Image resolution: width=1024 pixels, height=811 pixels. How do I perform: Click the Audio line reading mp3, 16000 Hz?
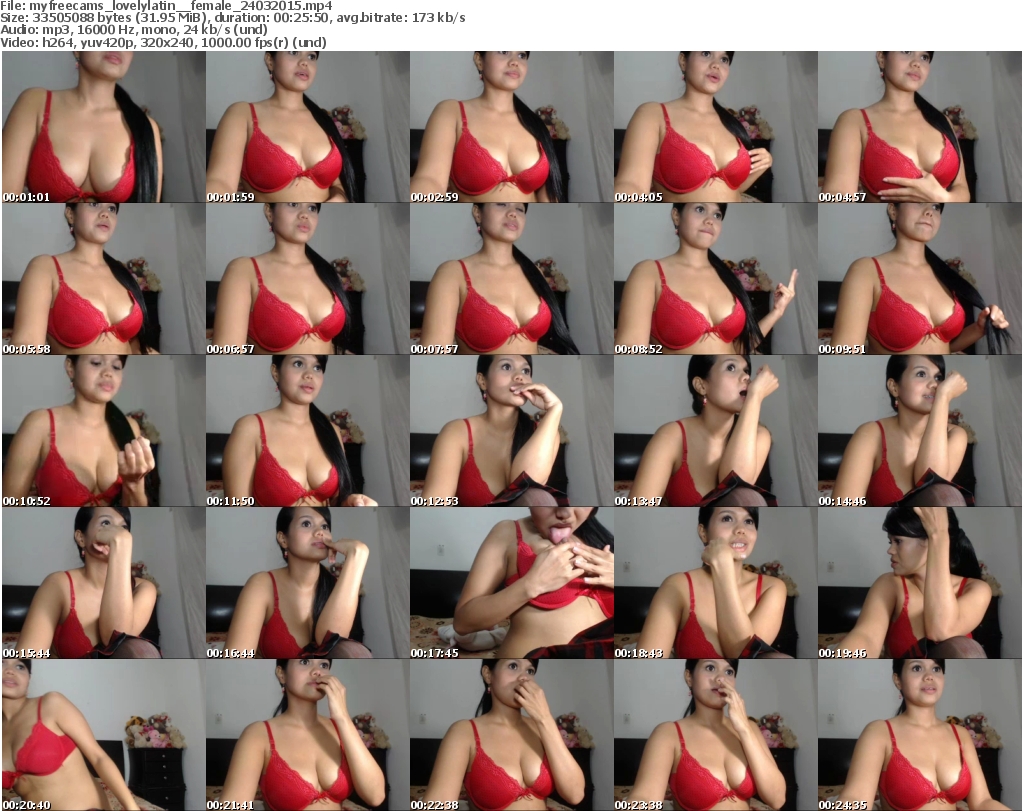134,30
